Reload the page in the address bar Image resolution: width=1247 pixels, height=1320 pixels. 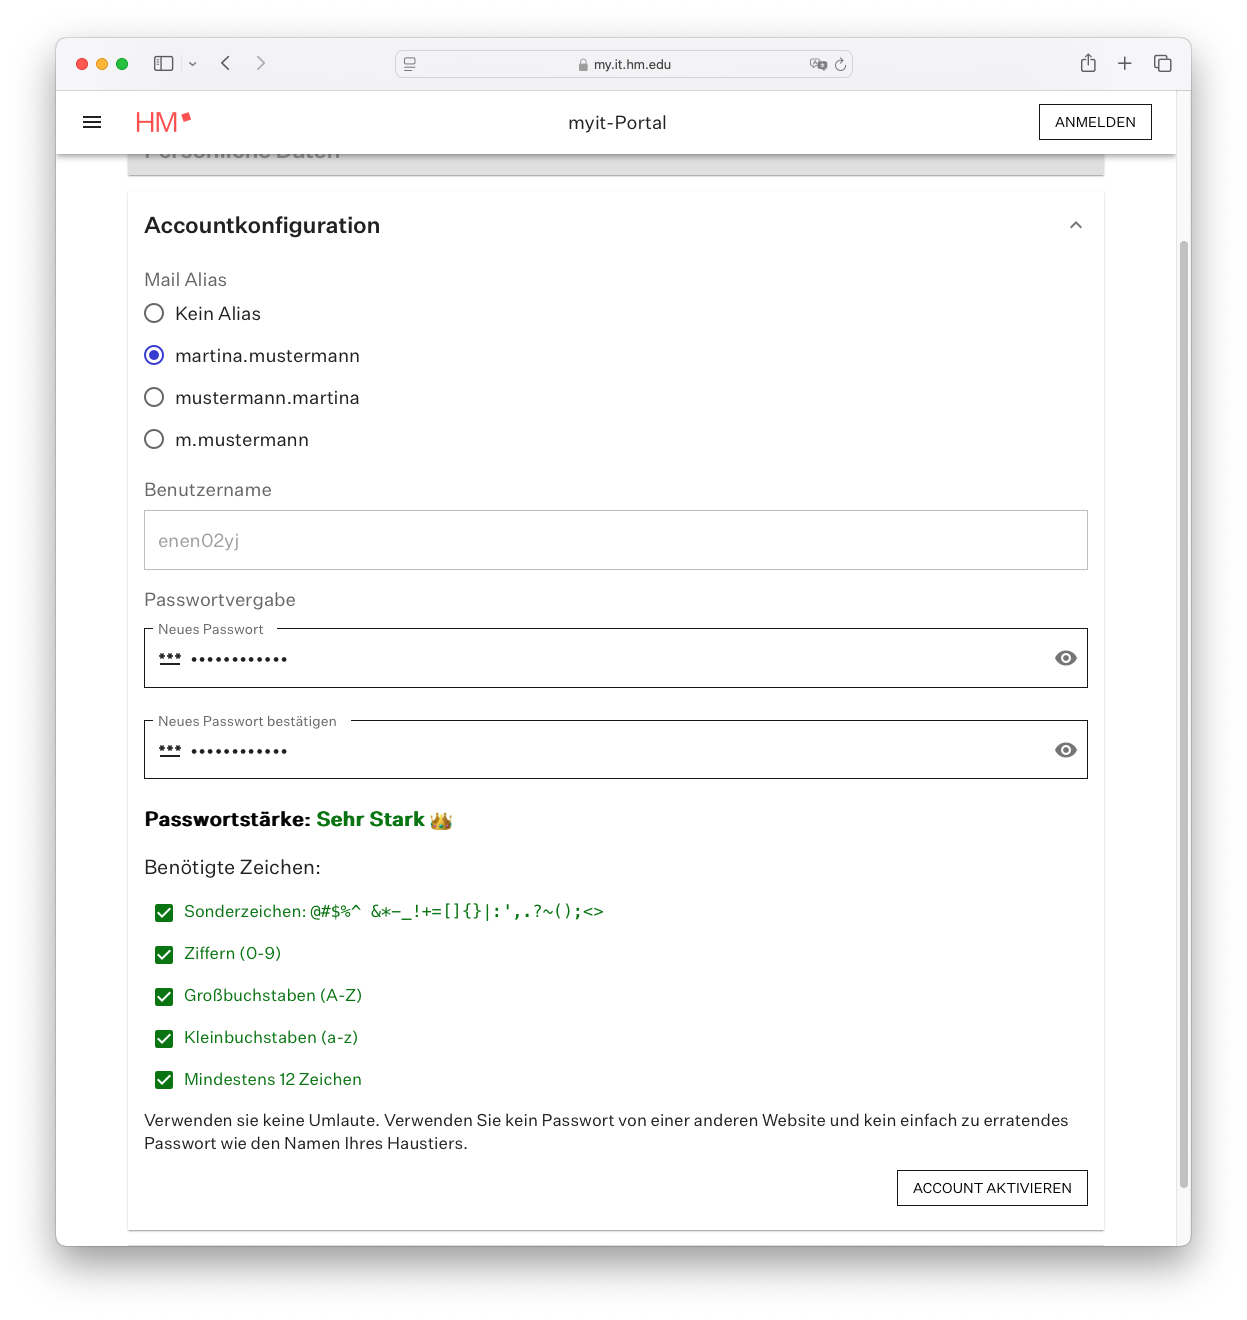[841, 64]
